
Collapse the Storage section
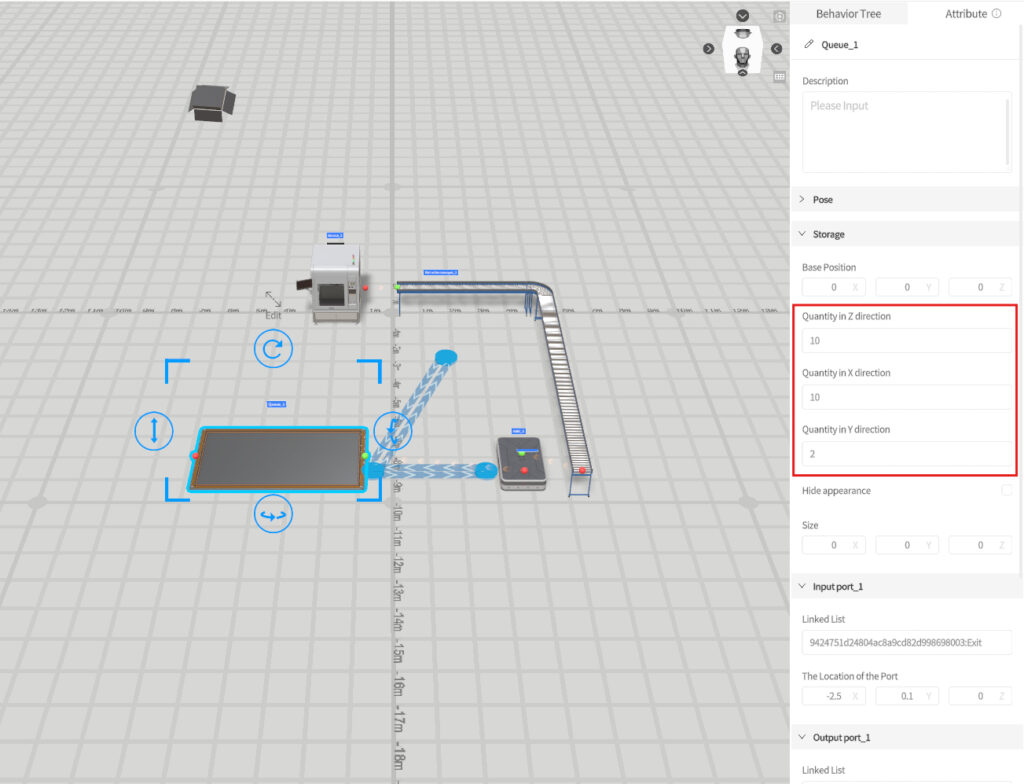(906, 234)
